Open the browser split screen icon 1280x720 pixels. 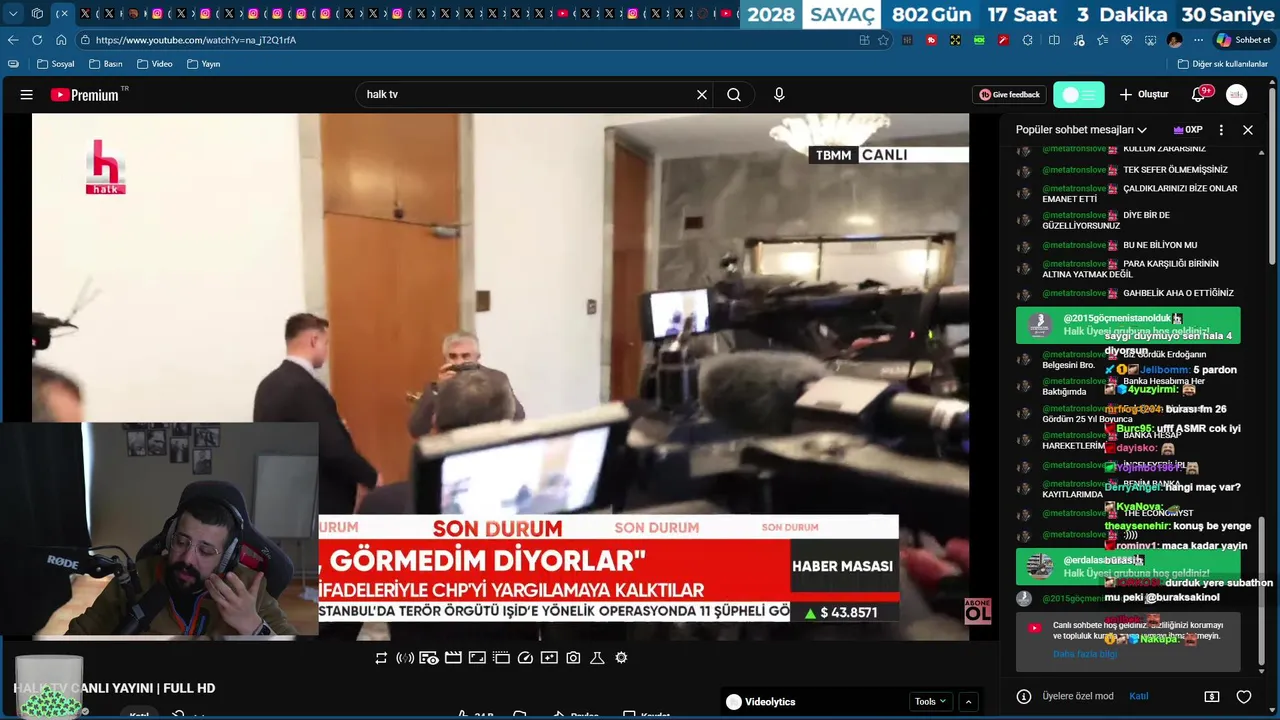pyautogui.click(x=1054, y=40)
